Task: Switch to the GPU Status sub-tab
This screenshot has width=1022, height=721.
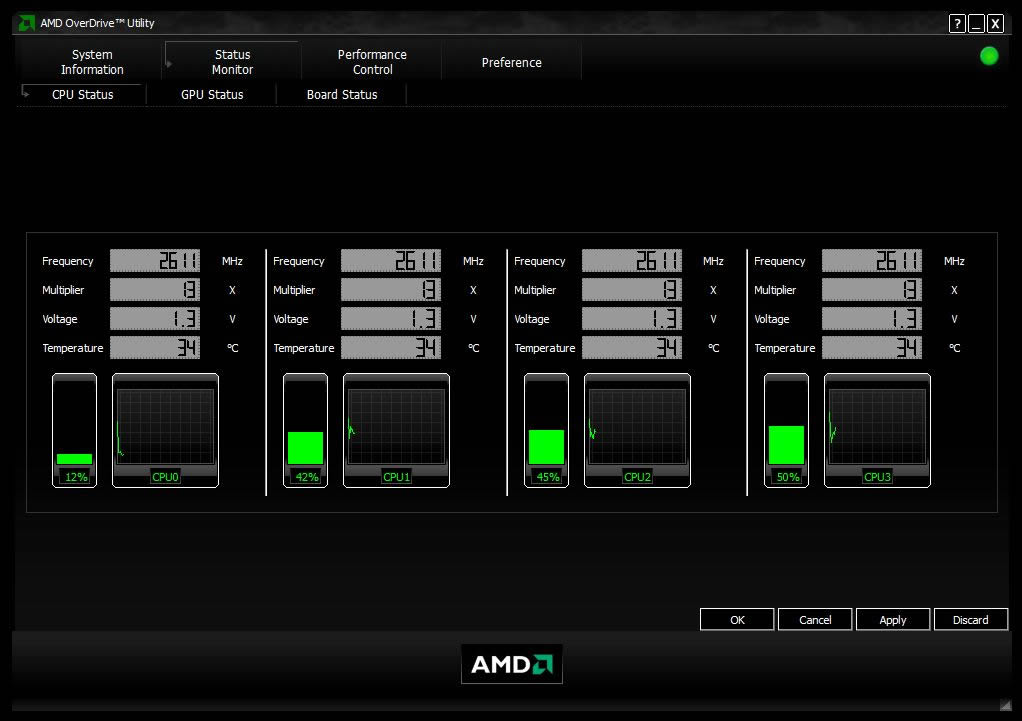Action: pyautogui.click(x=212, y=95)
